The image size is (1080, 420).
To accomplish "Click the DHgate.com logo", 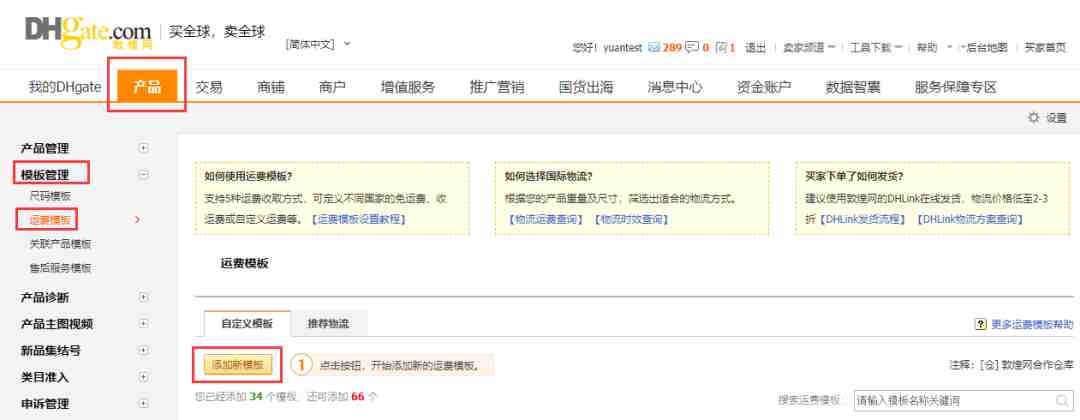I will (88, 32).
